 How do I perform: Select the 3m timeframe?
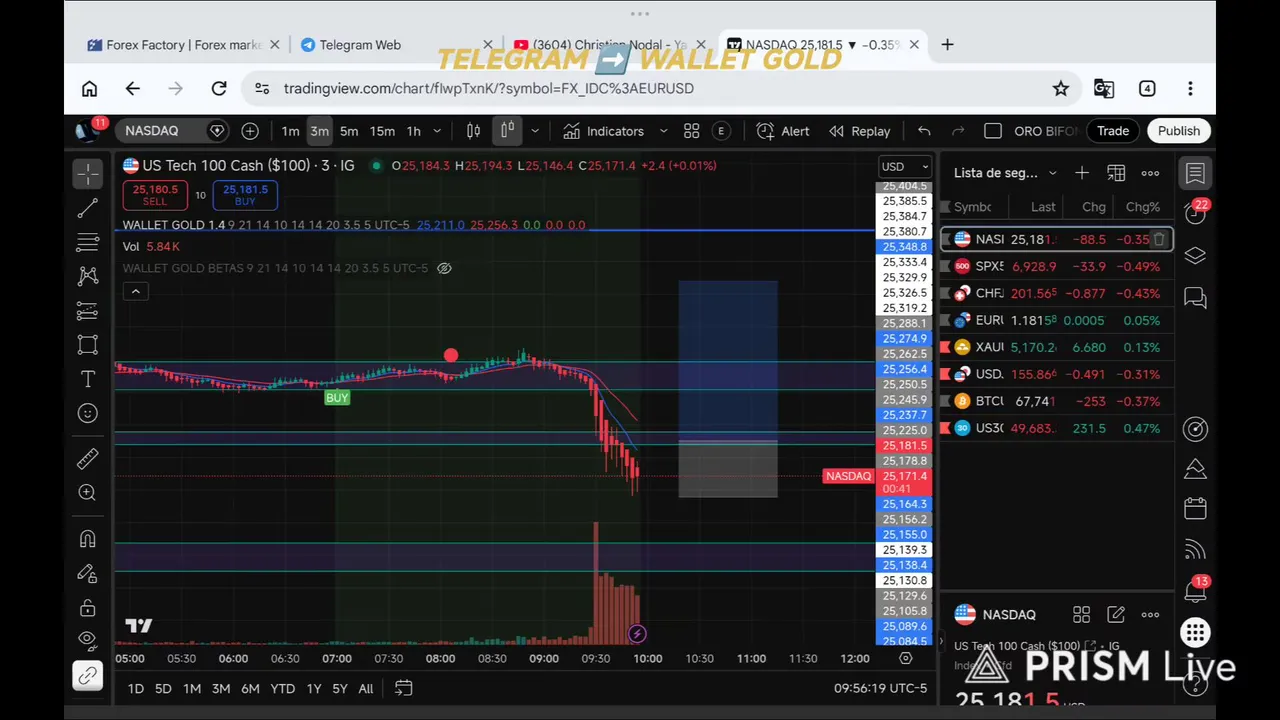[x=319, y=131]
